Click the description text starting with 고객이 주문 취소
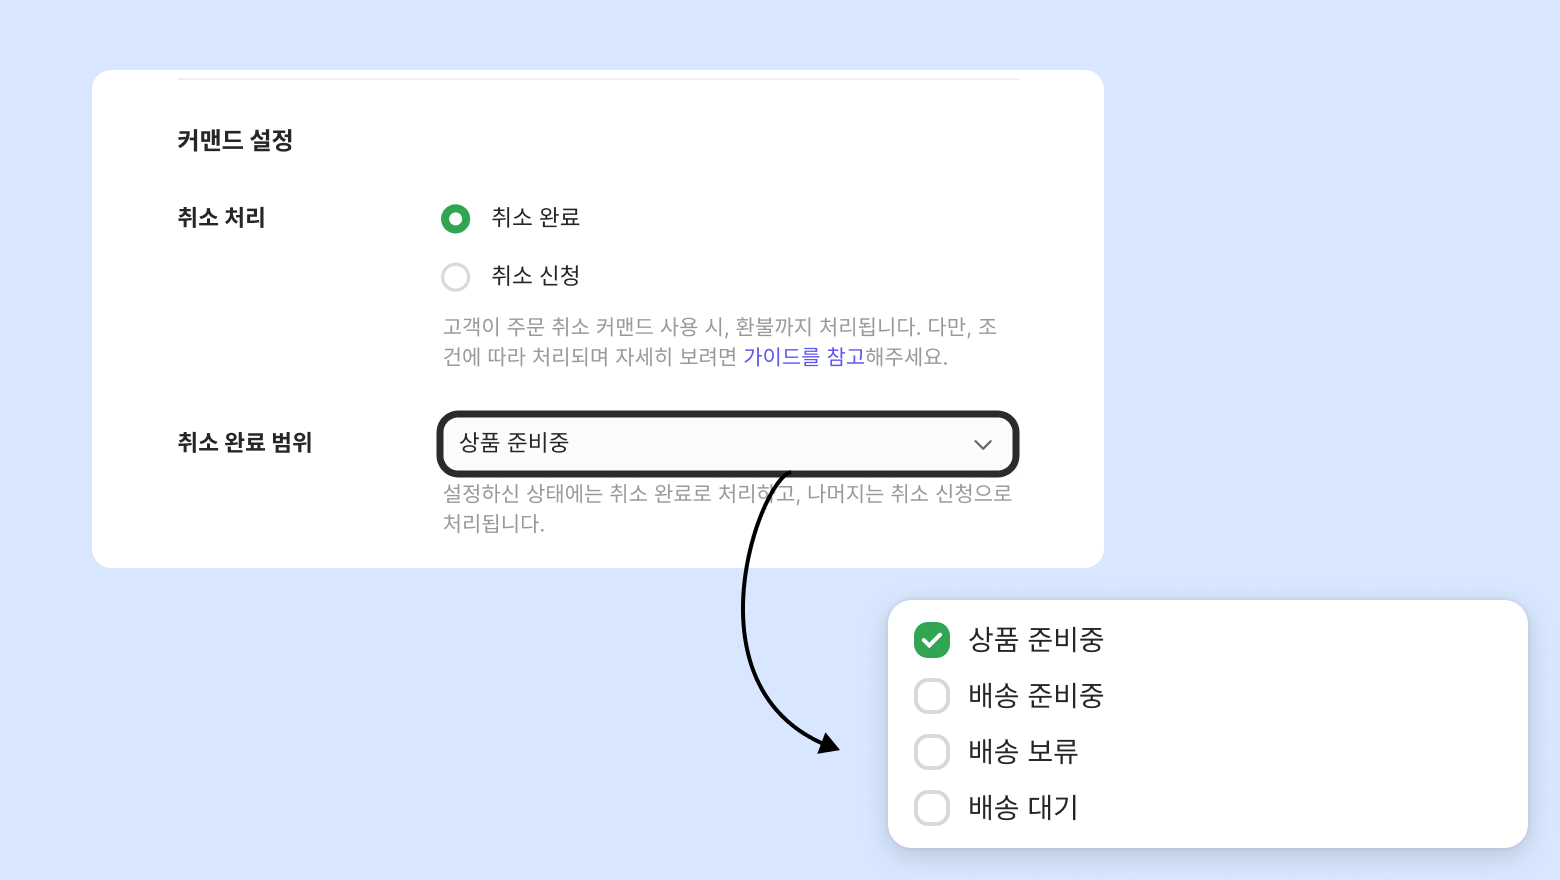This screenshot has width=1560, height=880. 700,328
